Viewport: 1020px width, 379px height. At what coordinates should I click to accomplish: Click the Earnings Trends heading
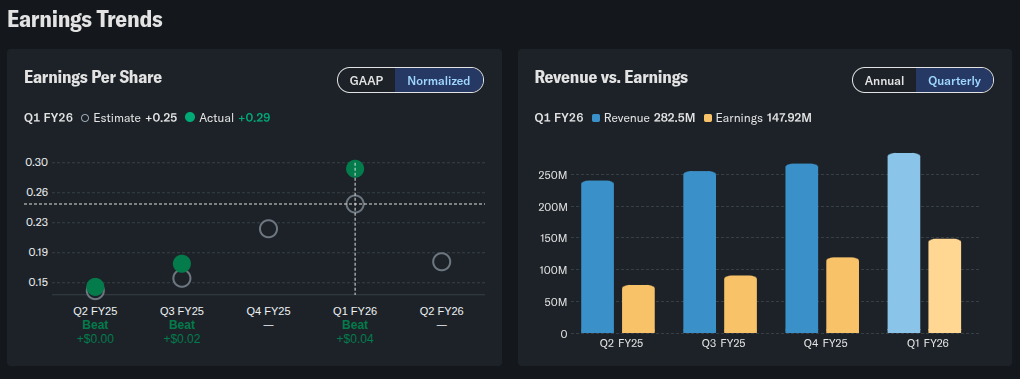click(x=85, y=20)
